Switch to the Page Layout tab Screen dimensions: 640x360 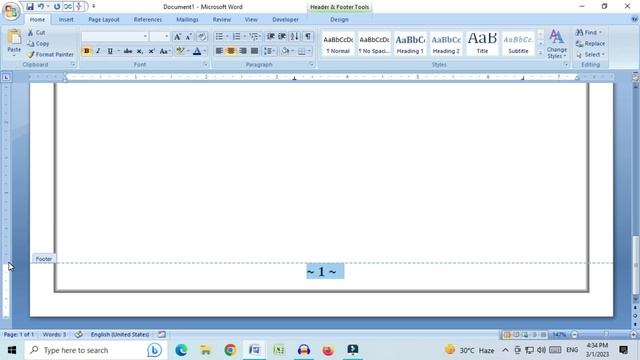(x=104, y=19)
